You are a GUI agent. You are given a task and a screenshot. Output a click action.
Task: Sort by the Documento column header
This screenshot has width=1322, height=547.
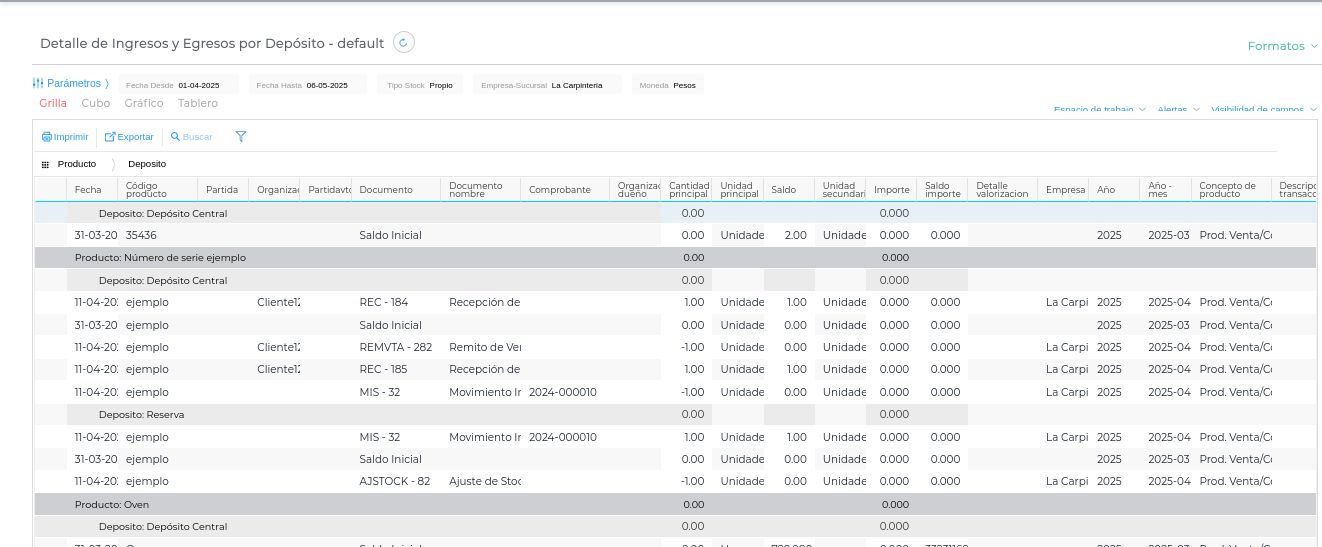[x=386, y=190]
